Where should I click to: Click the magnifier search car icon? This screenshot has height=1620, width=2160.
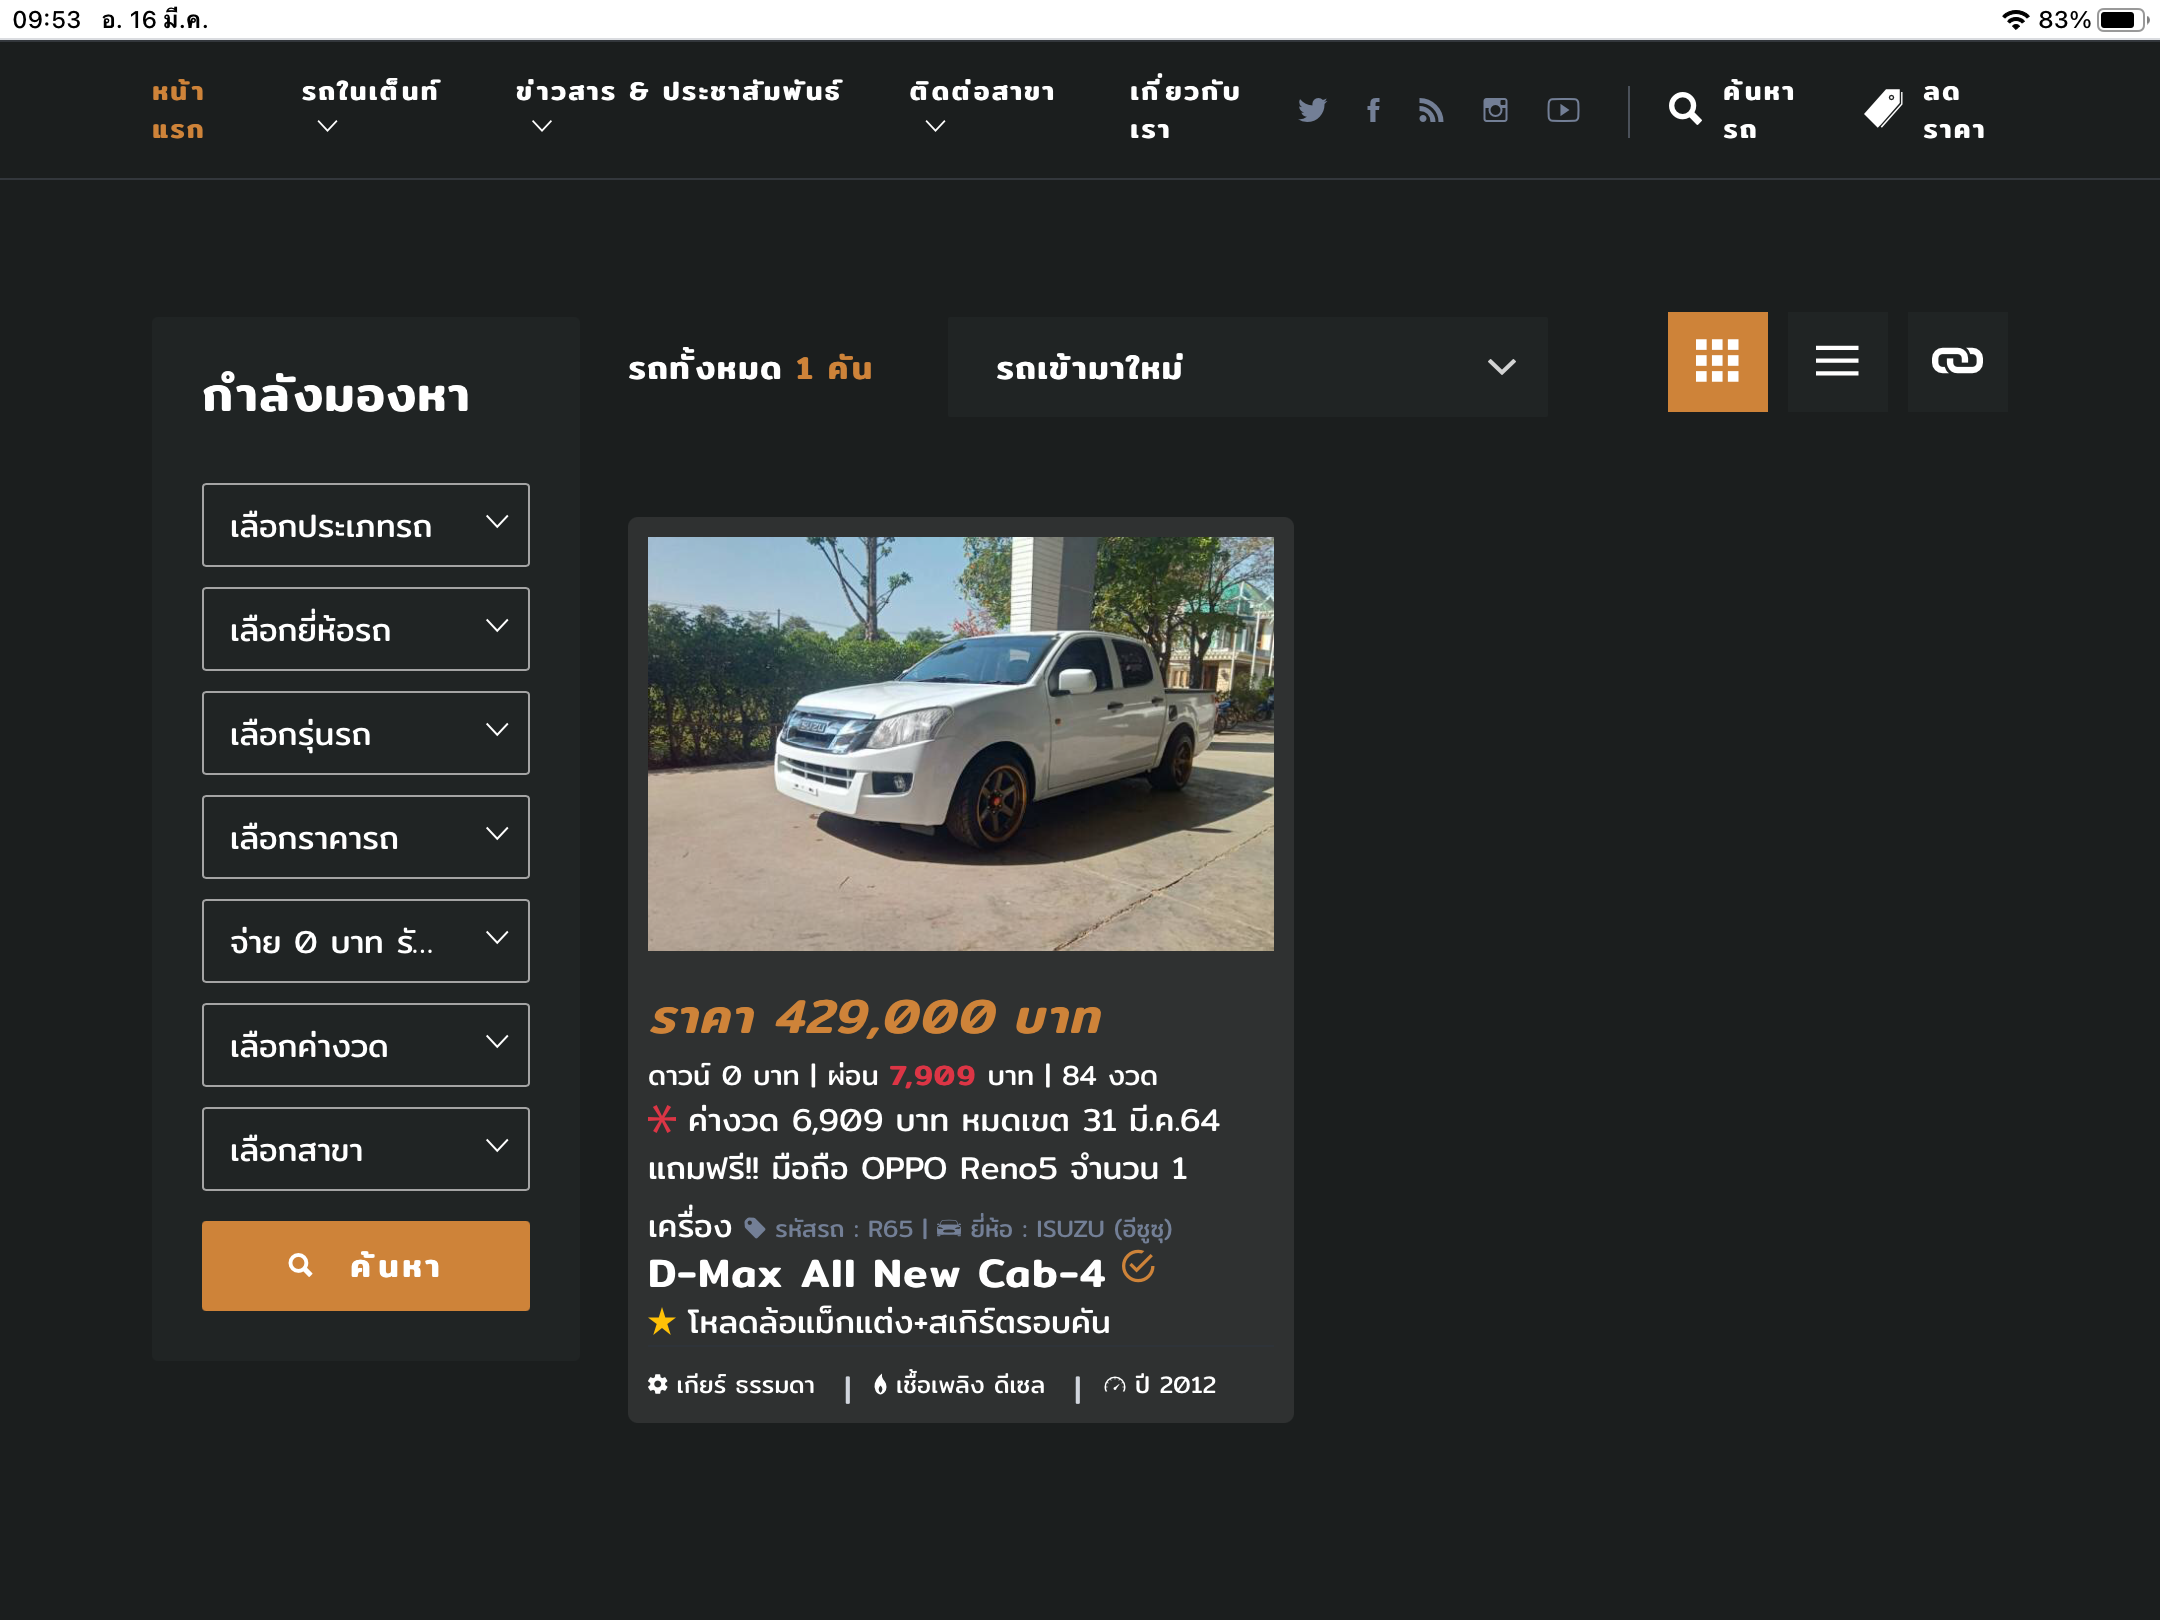[x=1685, y=109]
